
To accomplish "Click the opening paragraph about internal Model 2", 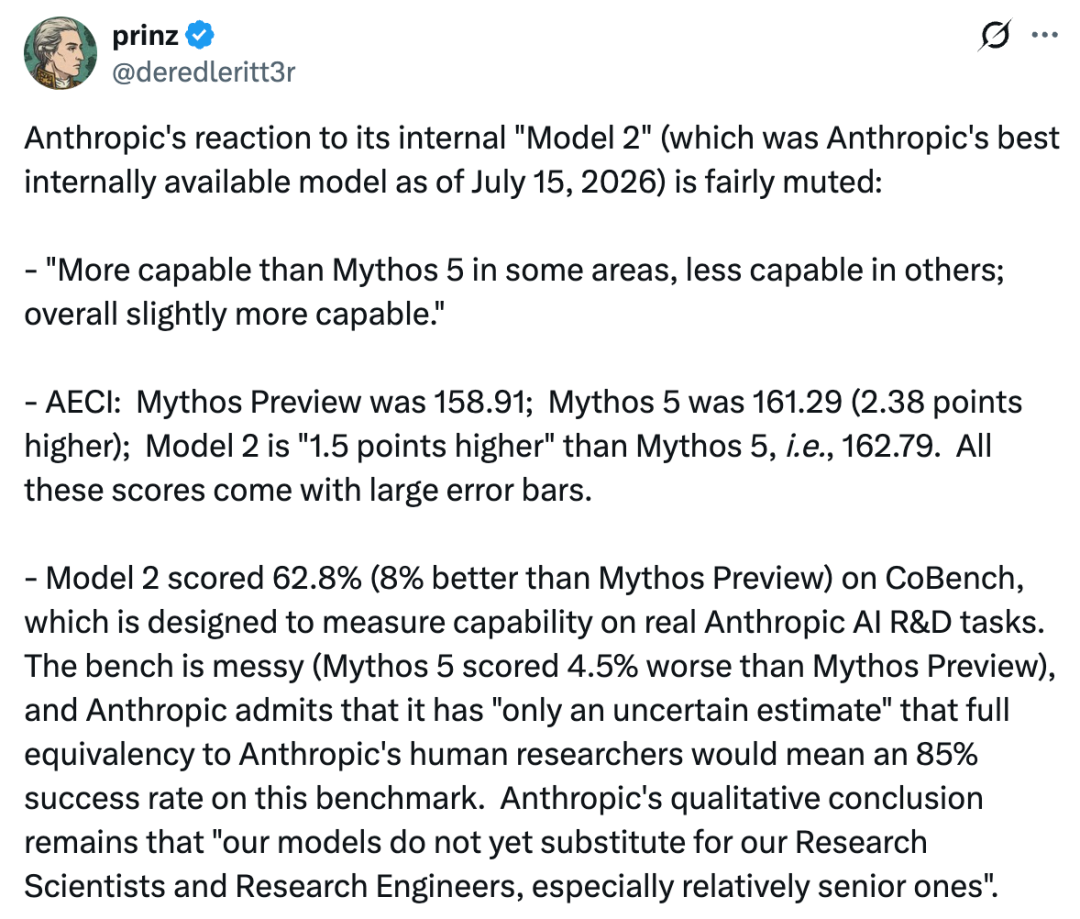I will pos(541,160).
